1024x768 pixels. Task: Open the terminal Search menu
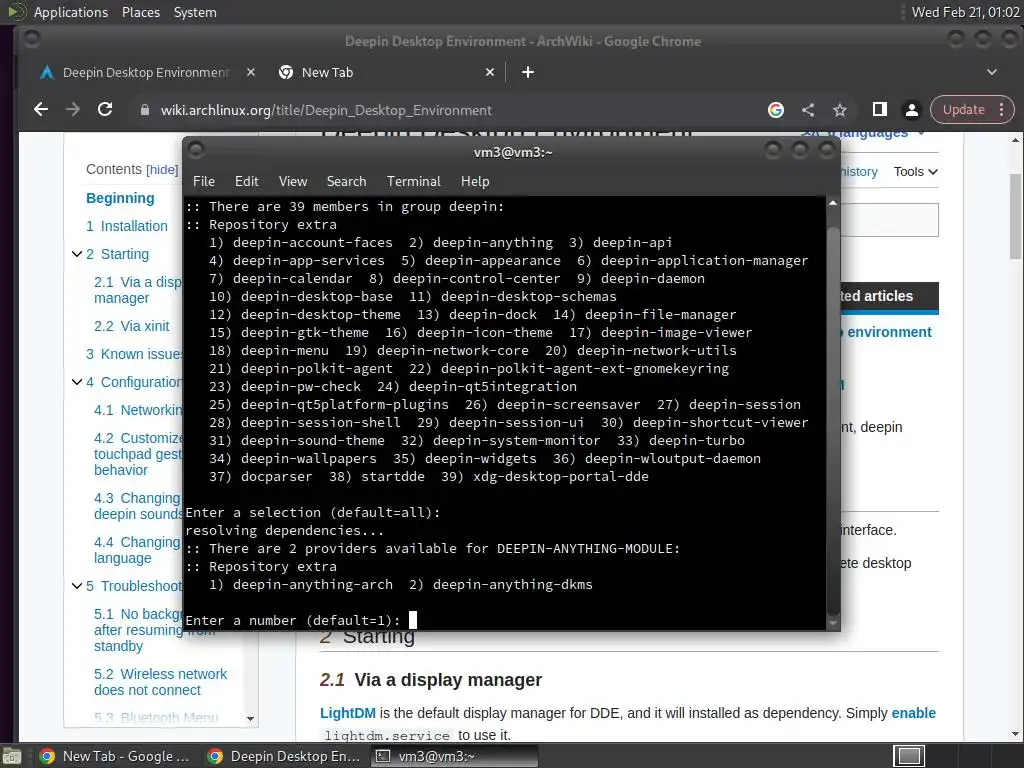click(346, 182)
